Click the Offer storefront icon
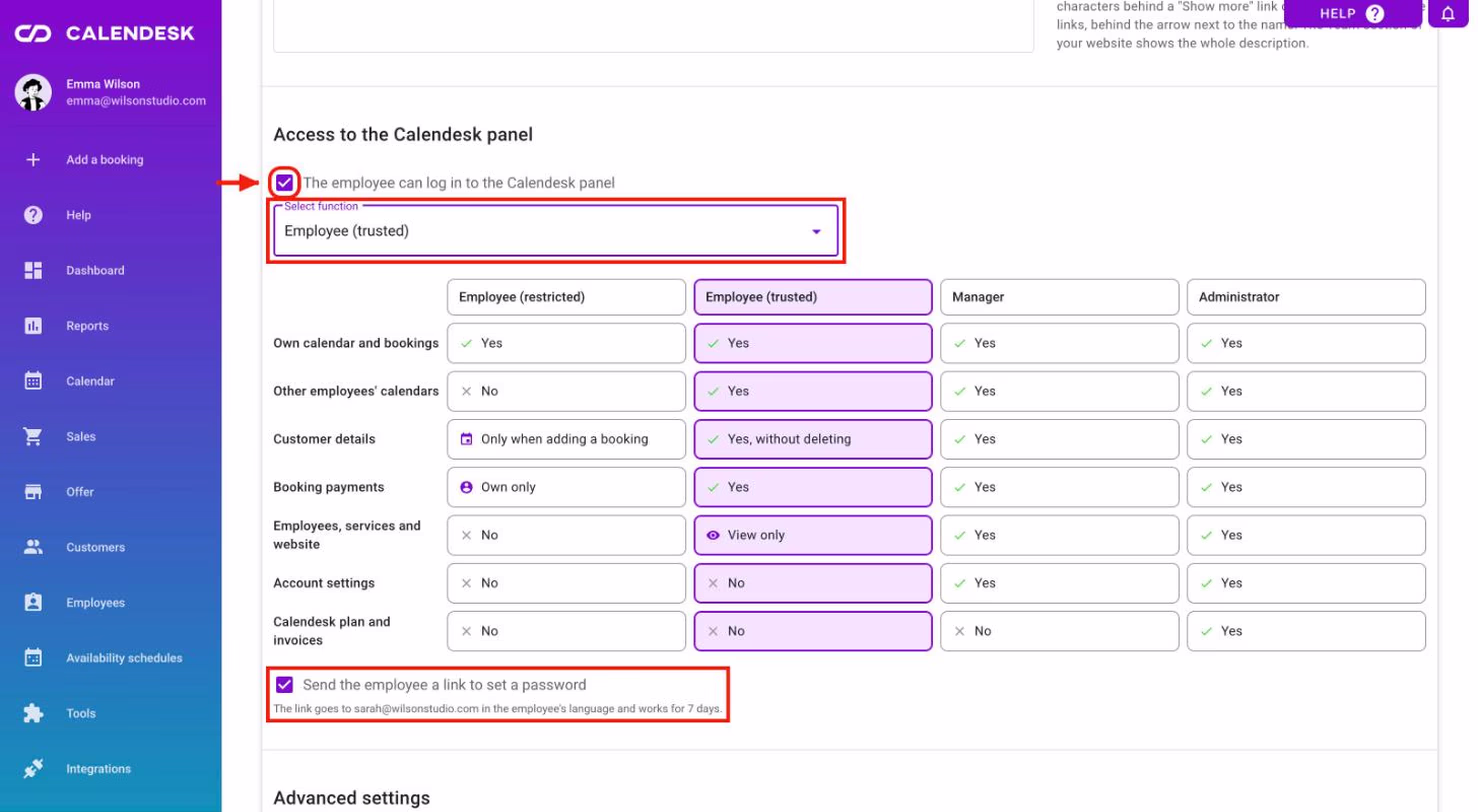 (33, 492)
